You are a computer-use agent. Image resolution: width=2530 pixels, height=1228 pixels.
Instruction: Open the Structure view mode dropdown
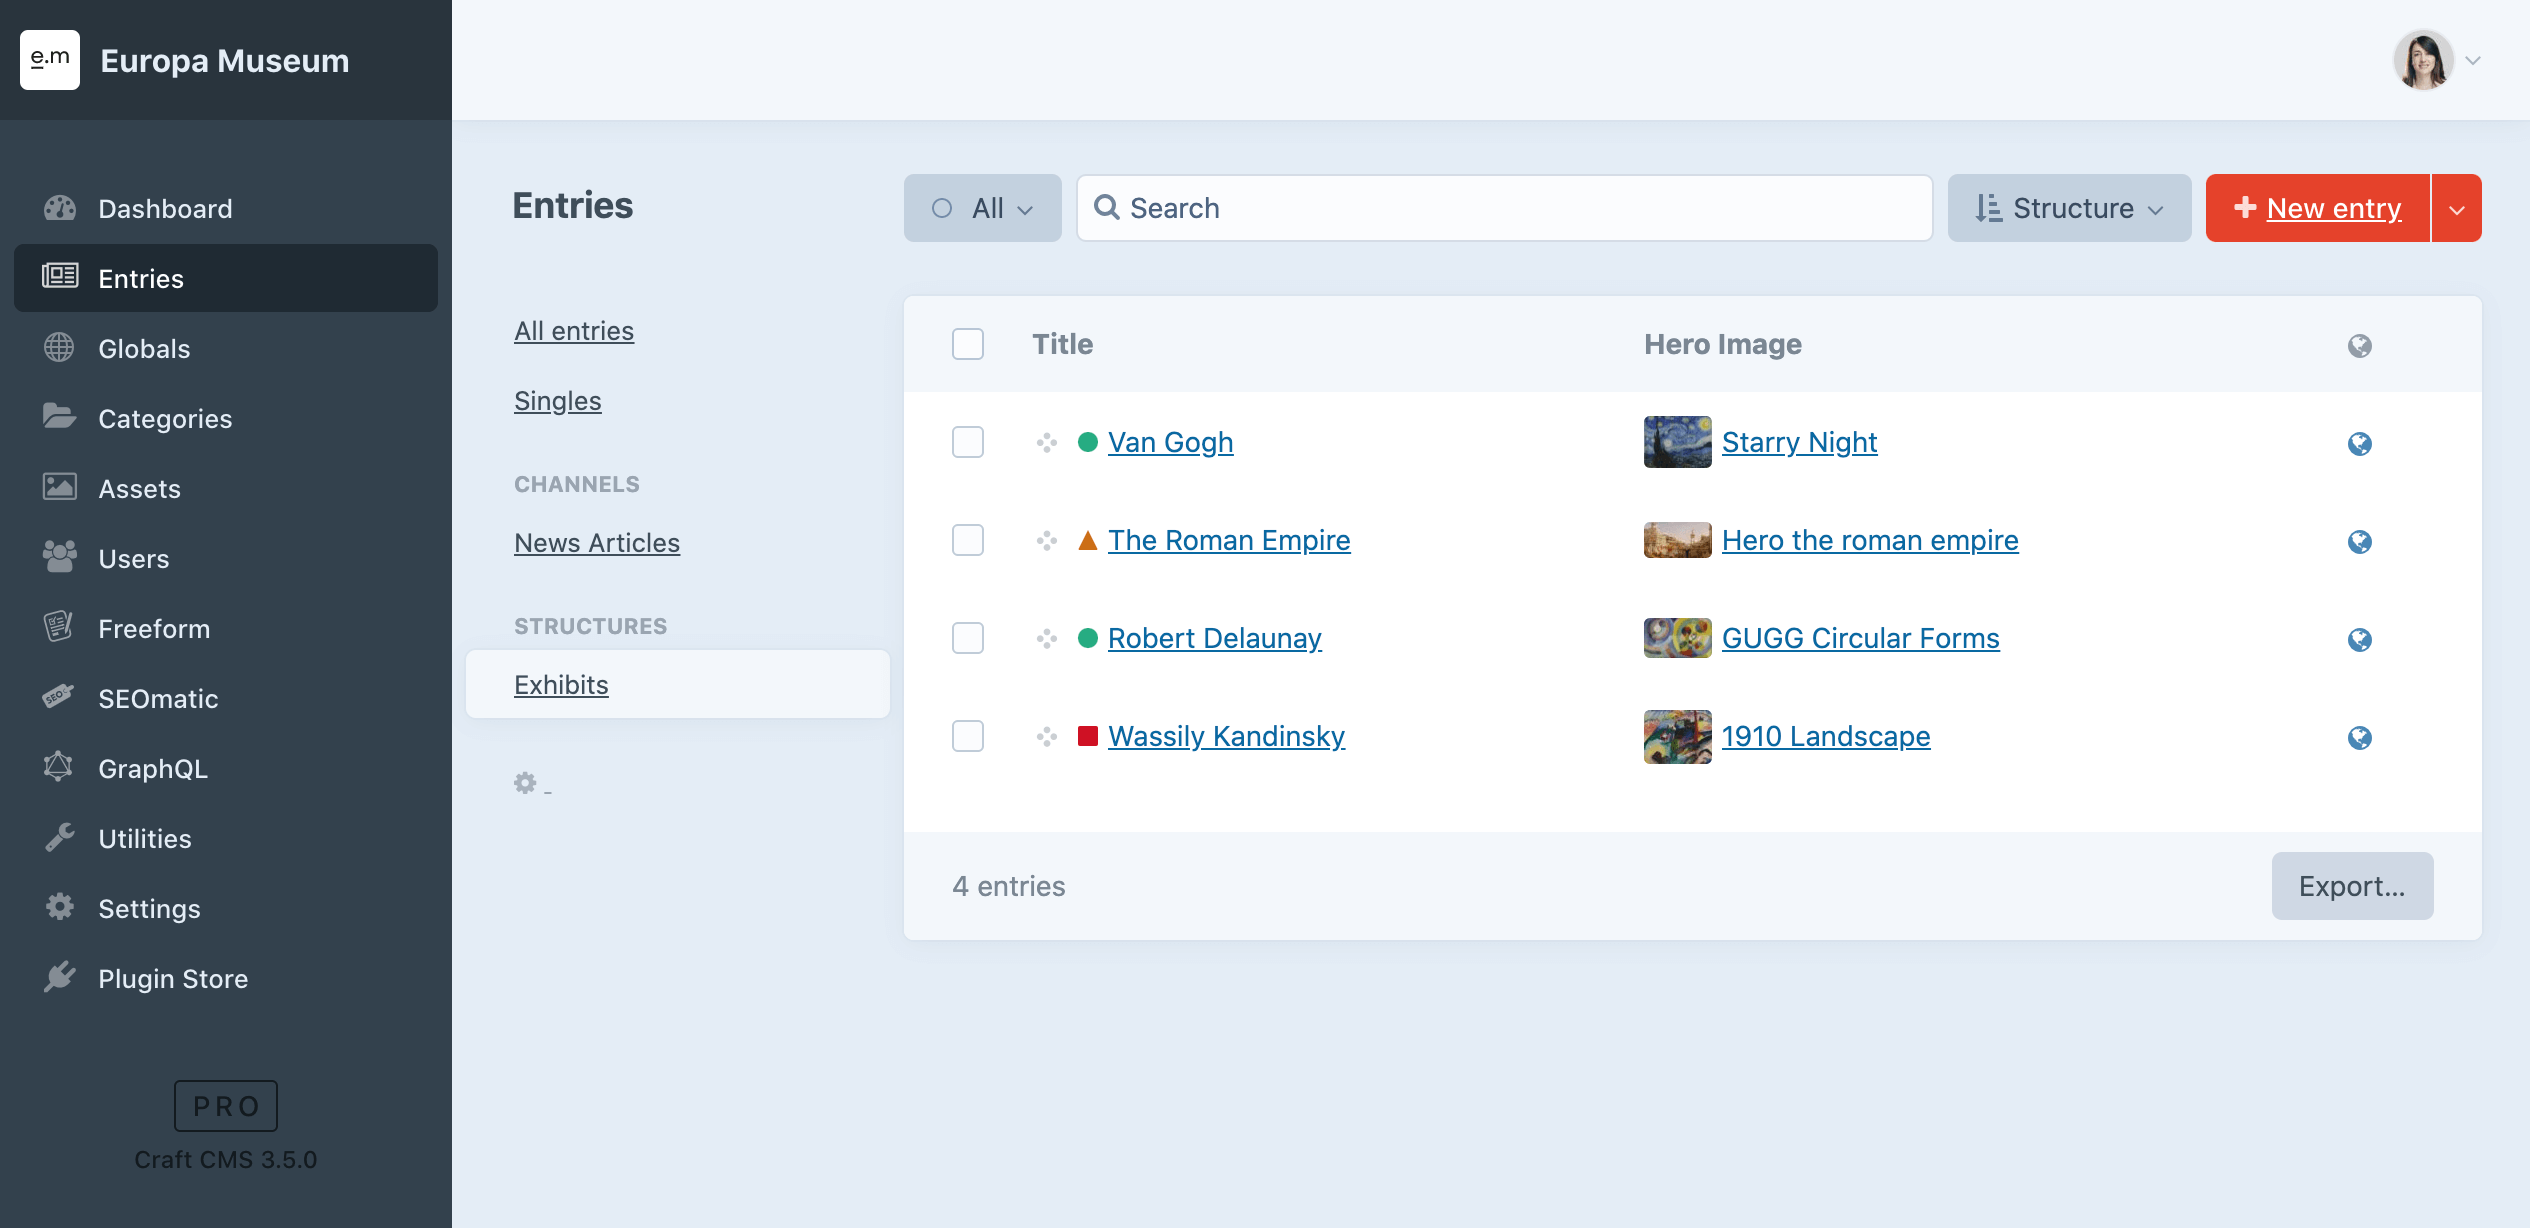(x=2069, y=208)
